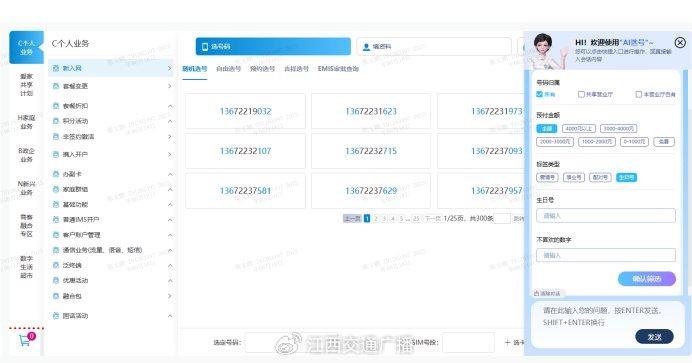
Task: Select phone number 13672219032
Action: 245,111
